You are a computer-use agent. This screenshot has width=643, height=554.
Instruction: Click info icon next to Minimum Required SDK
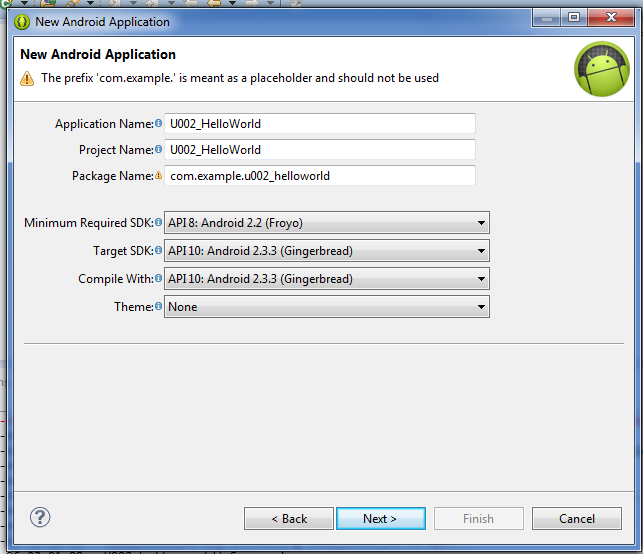158,222
